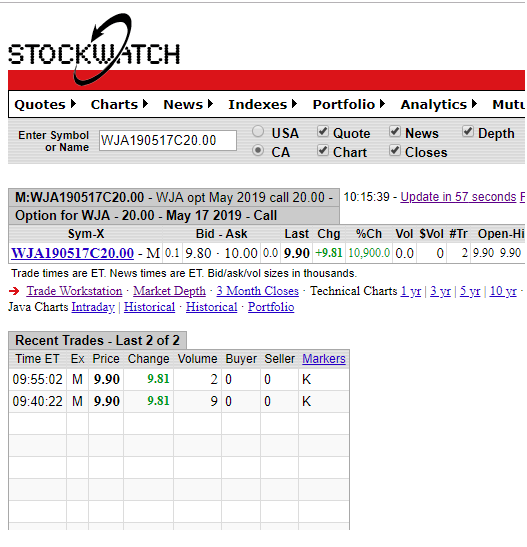Toggle the Quote checkbox

click(323, 132)
